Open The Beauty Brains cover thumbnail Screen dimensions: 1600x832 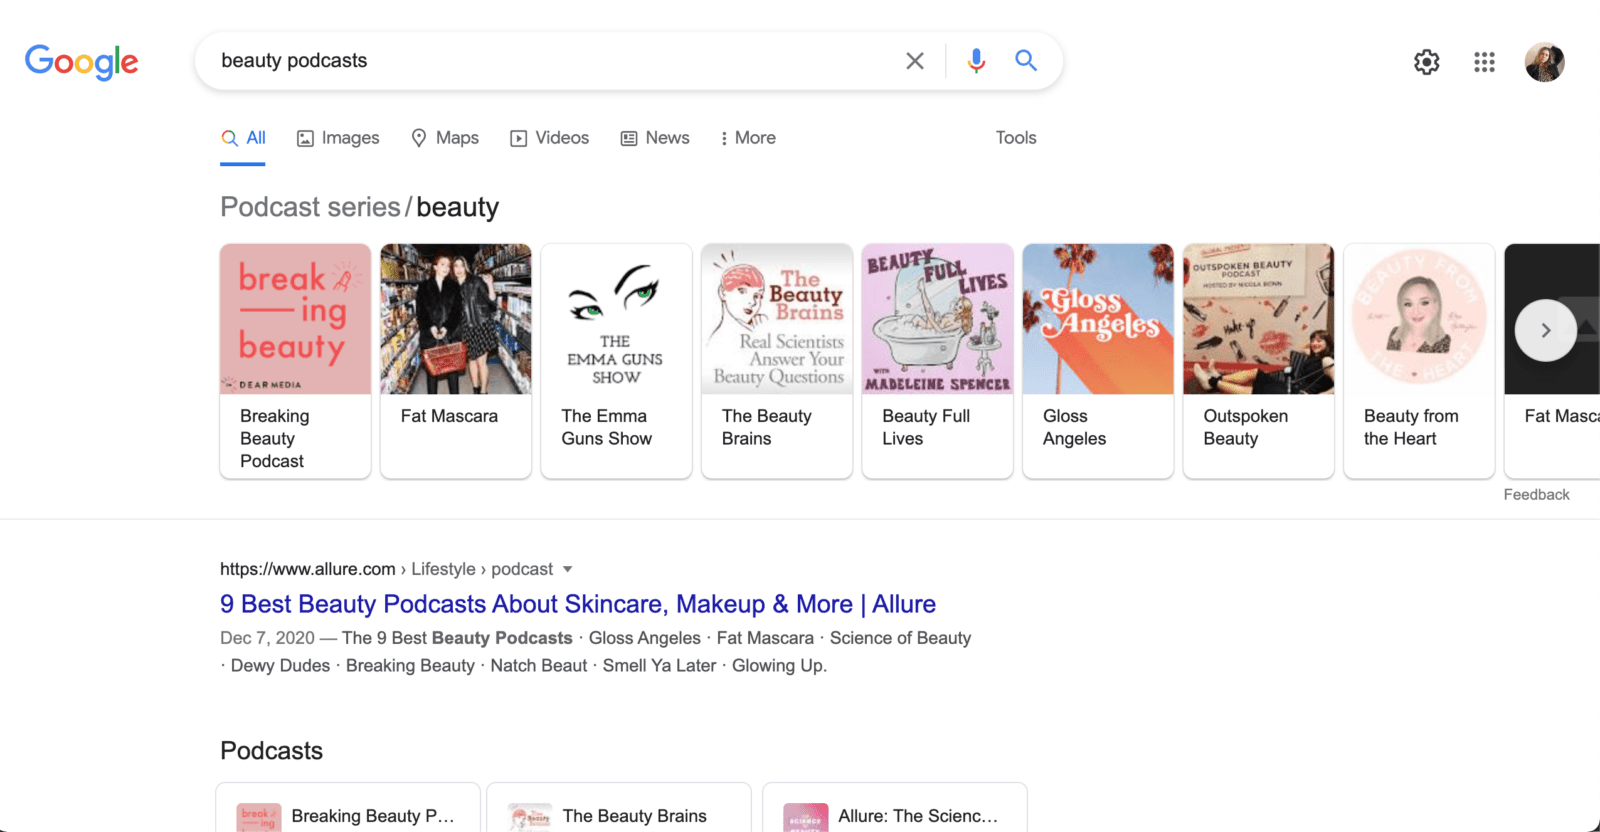tap(777, 319)
